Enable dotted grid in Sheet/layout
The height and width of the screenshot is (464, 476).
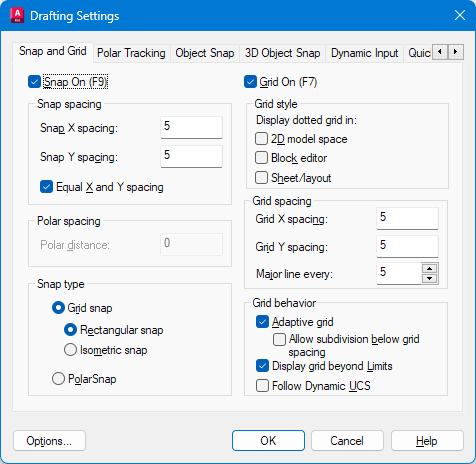tap(261, 178)
